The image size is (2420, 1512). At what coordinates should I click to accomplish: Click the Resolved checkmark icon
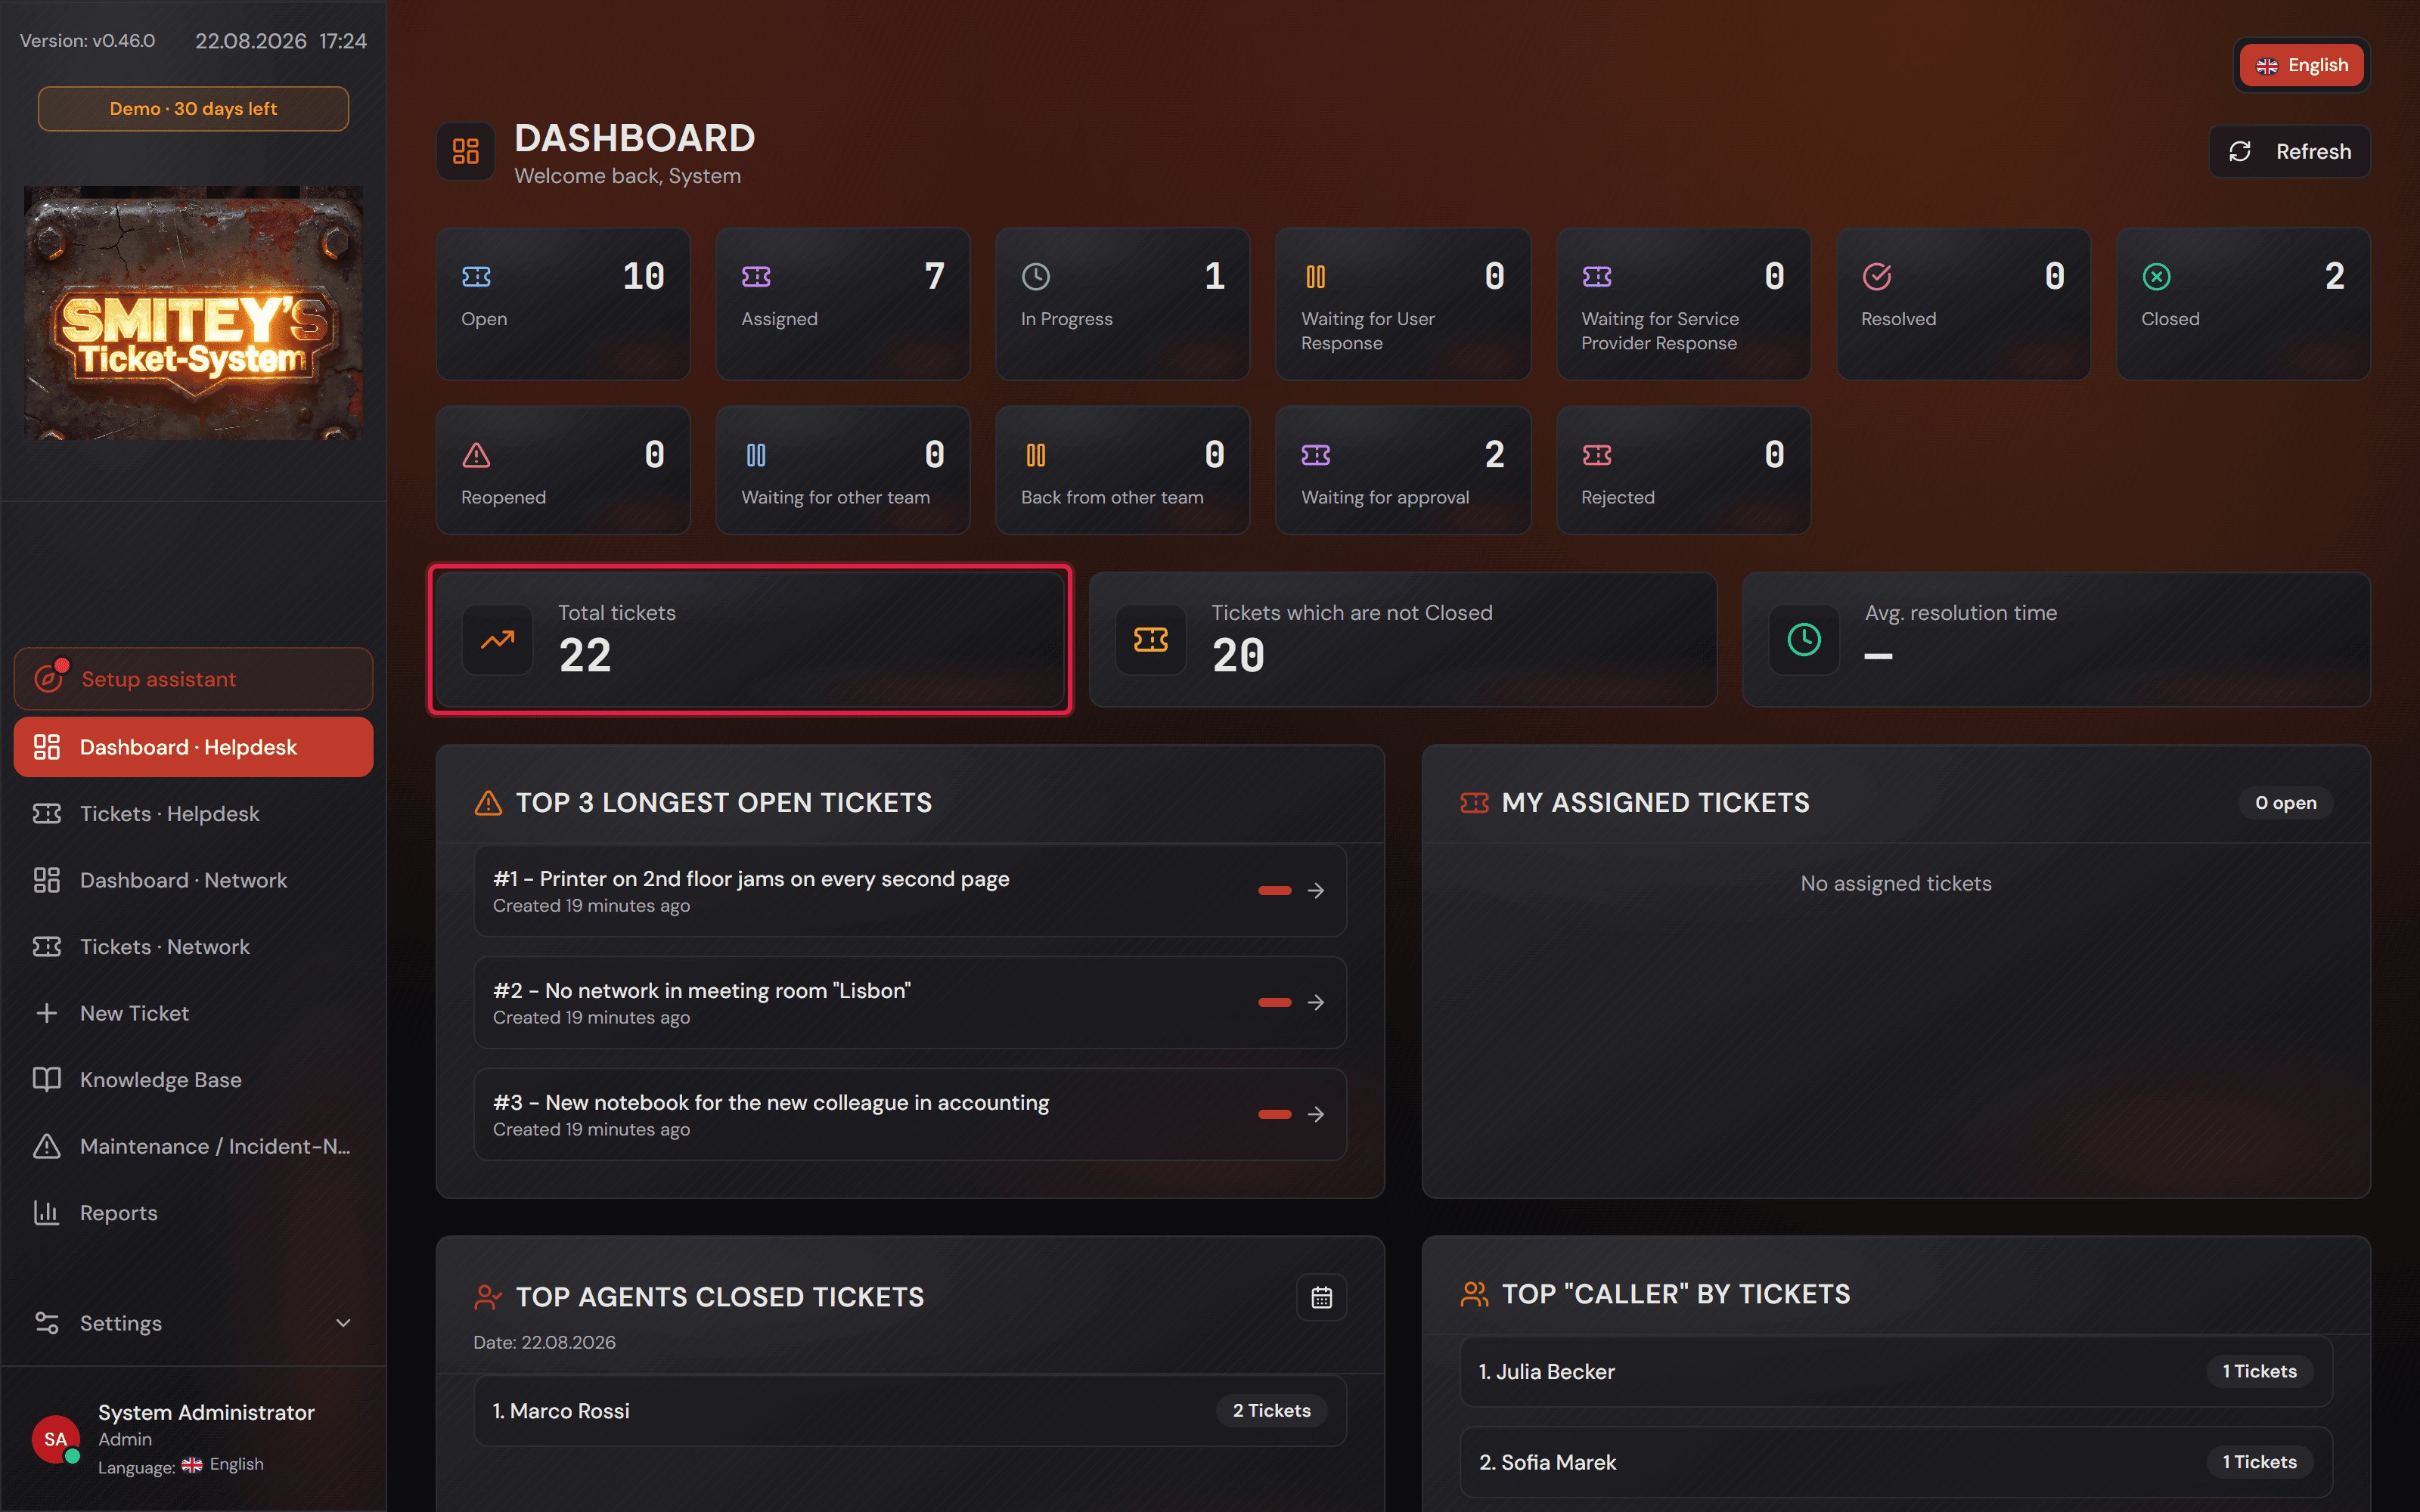click(1876, 277)
